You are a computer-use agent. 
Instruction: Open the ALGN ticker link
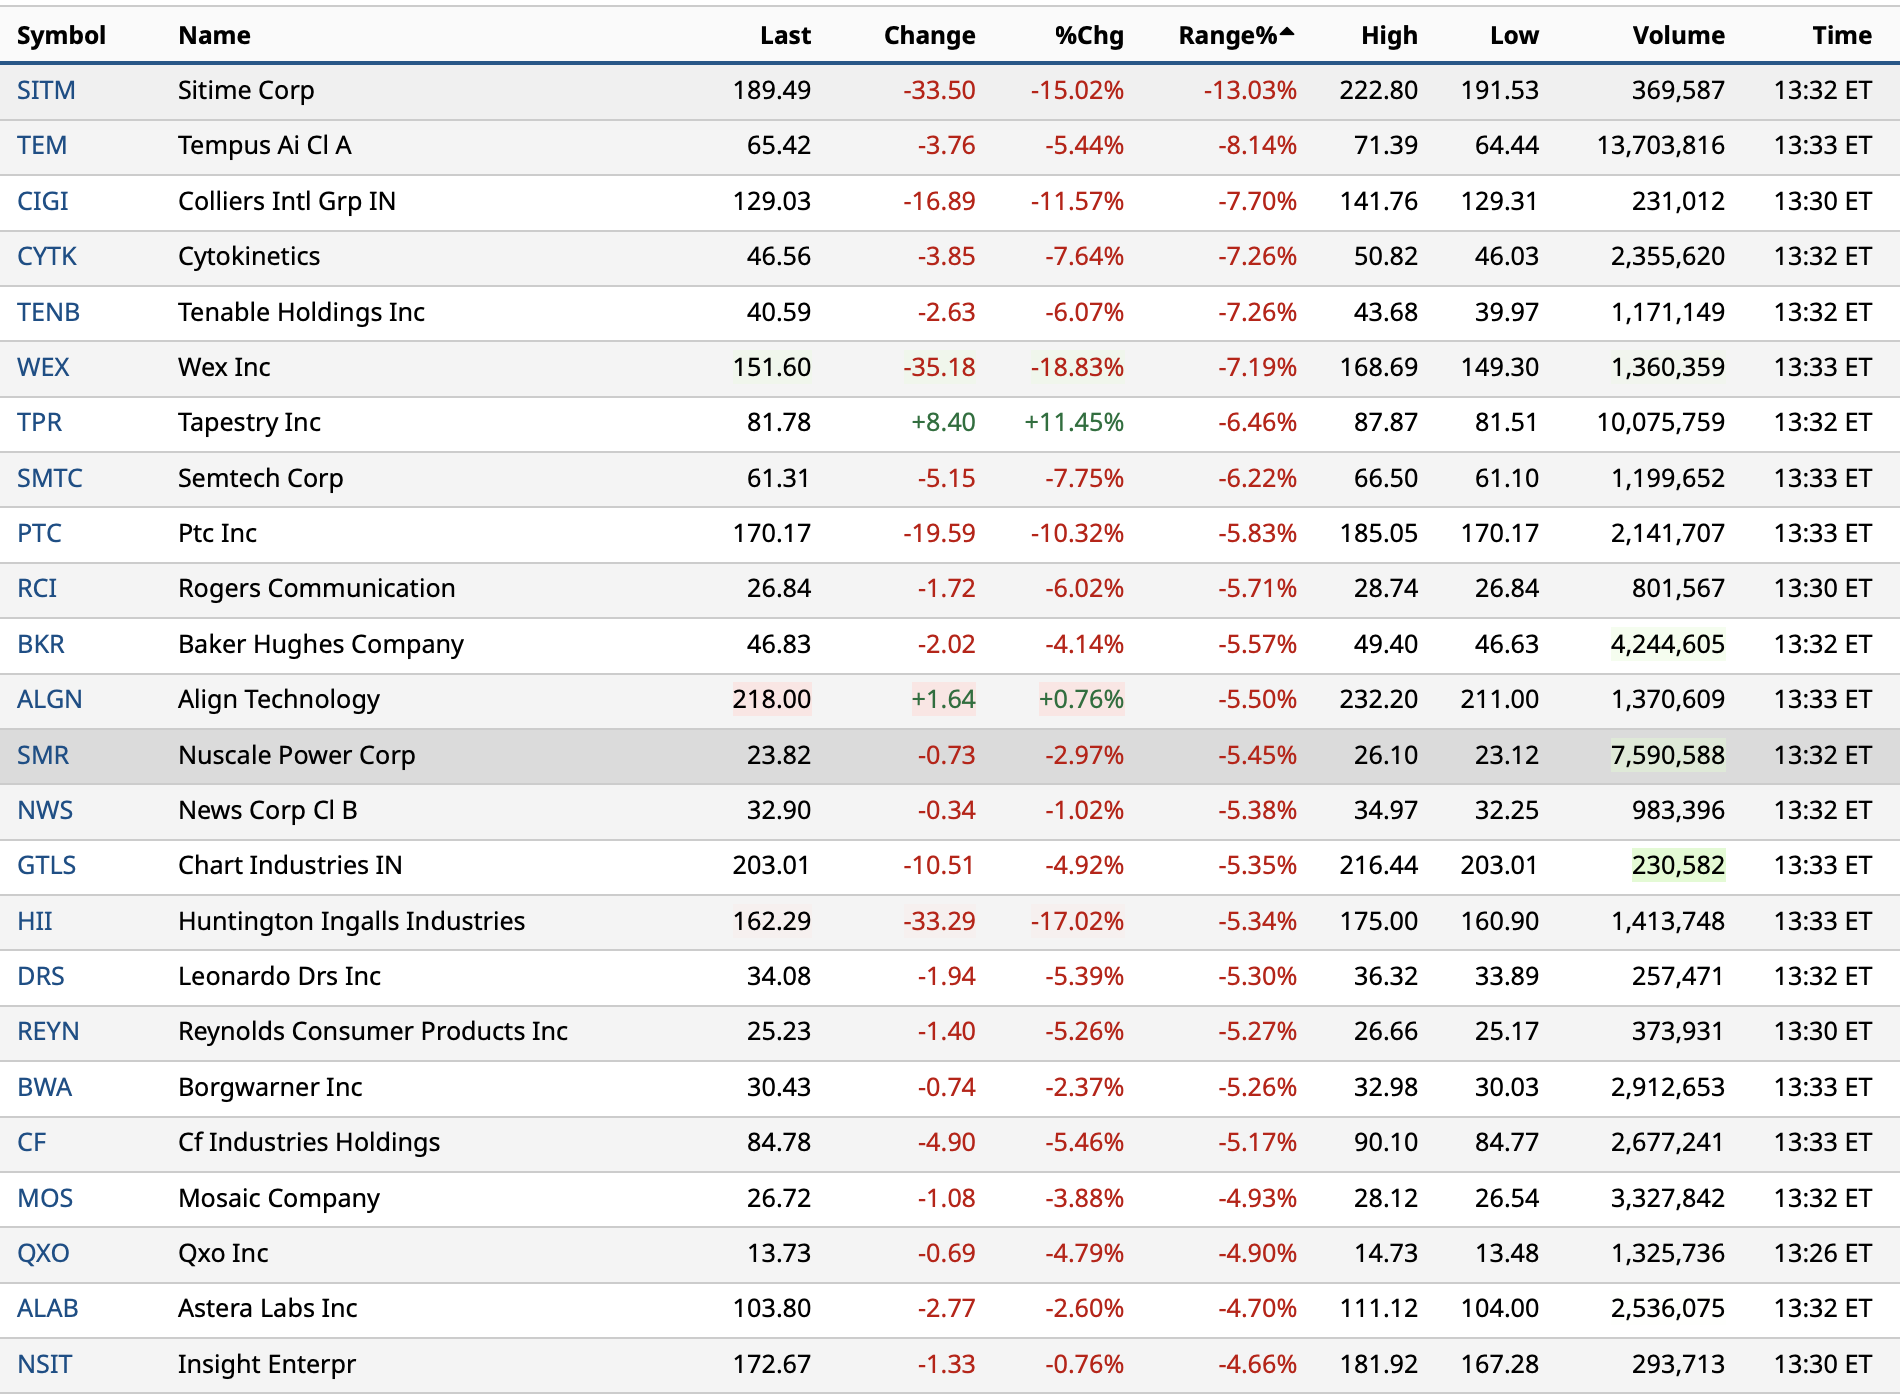coord(49,699)
